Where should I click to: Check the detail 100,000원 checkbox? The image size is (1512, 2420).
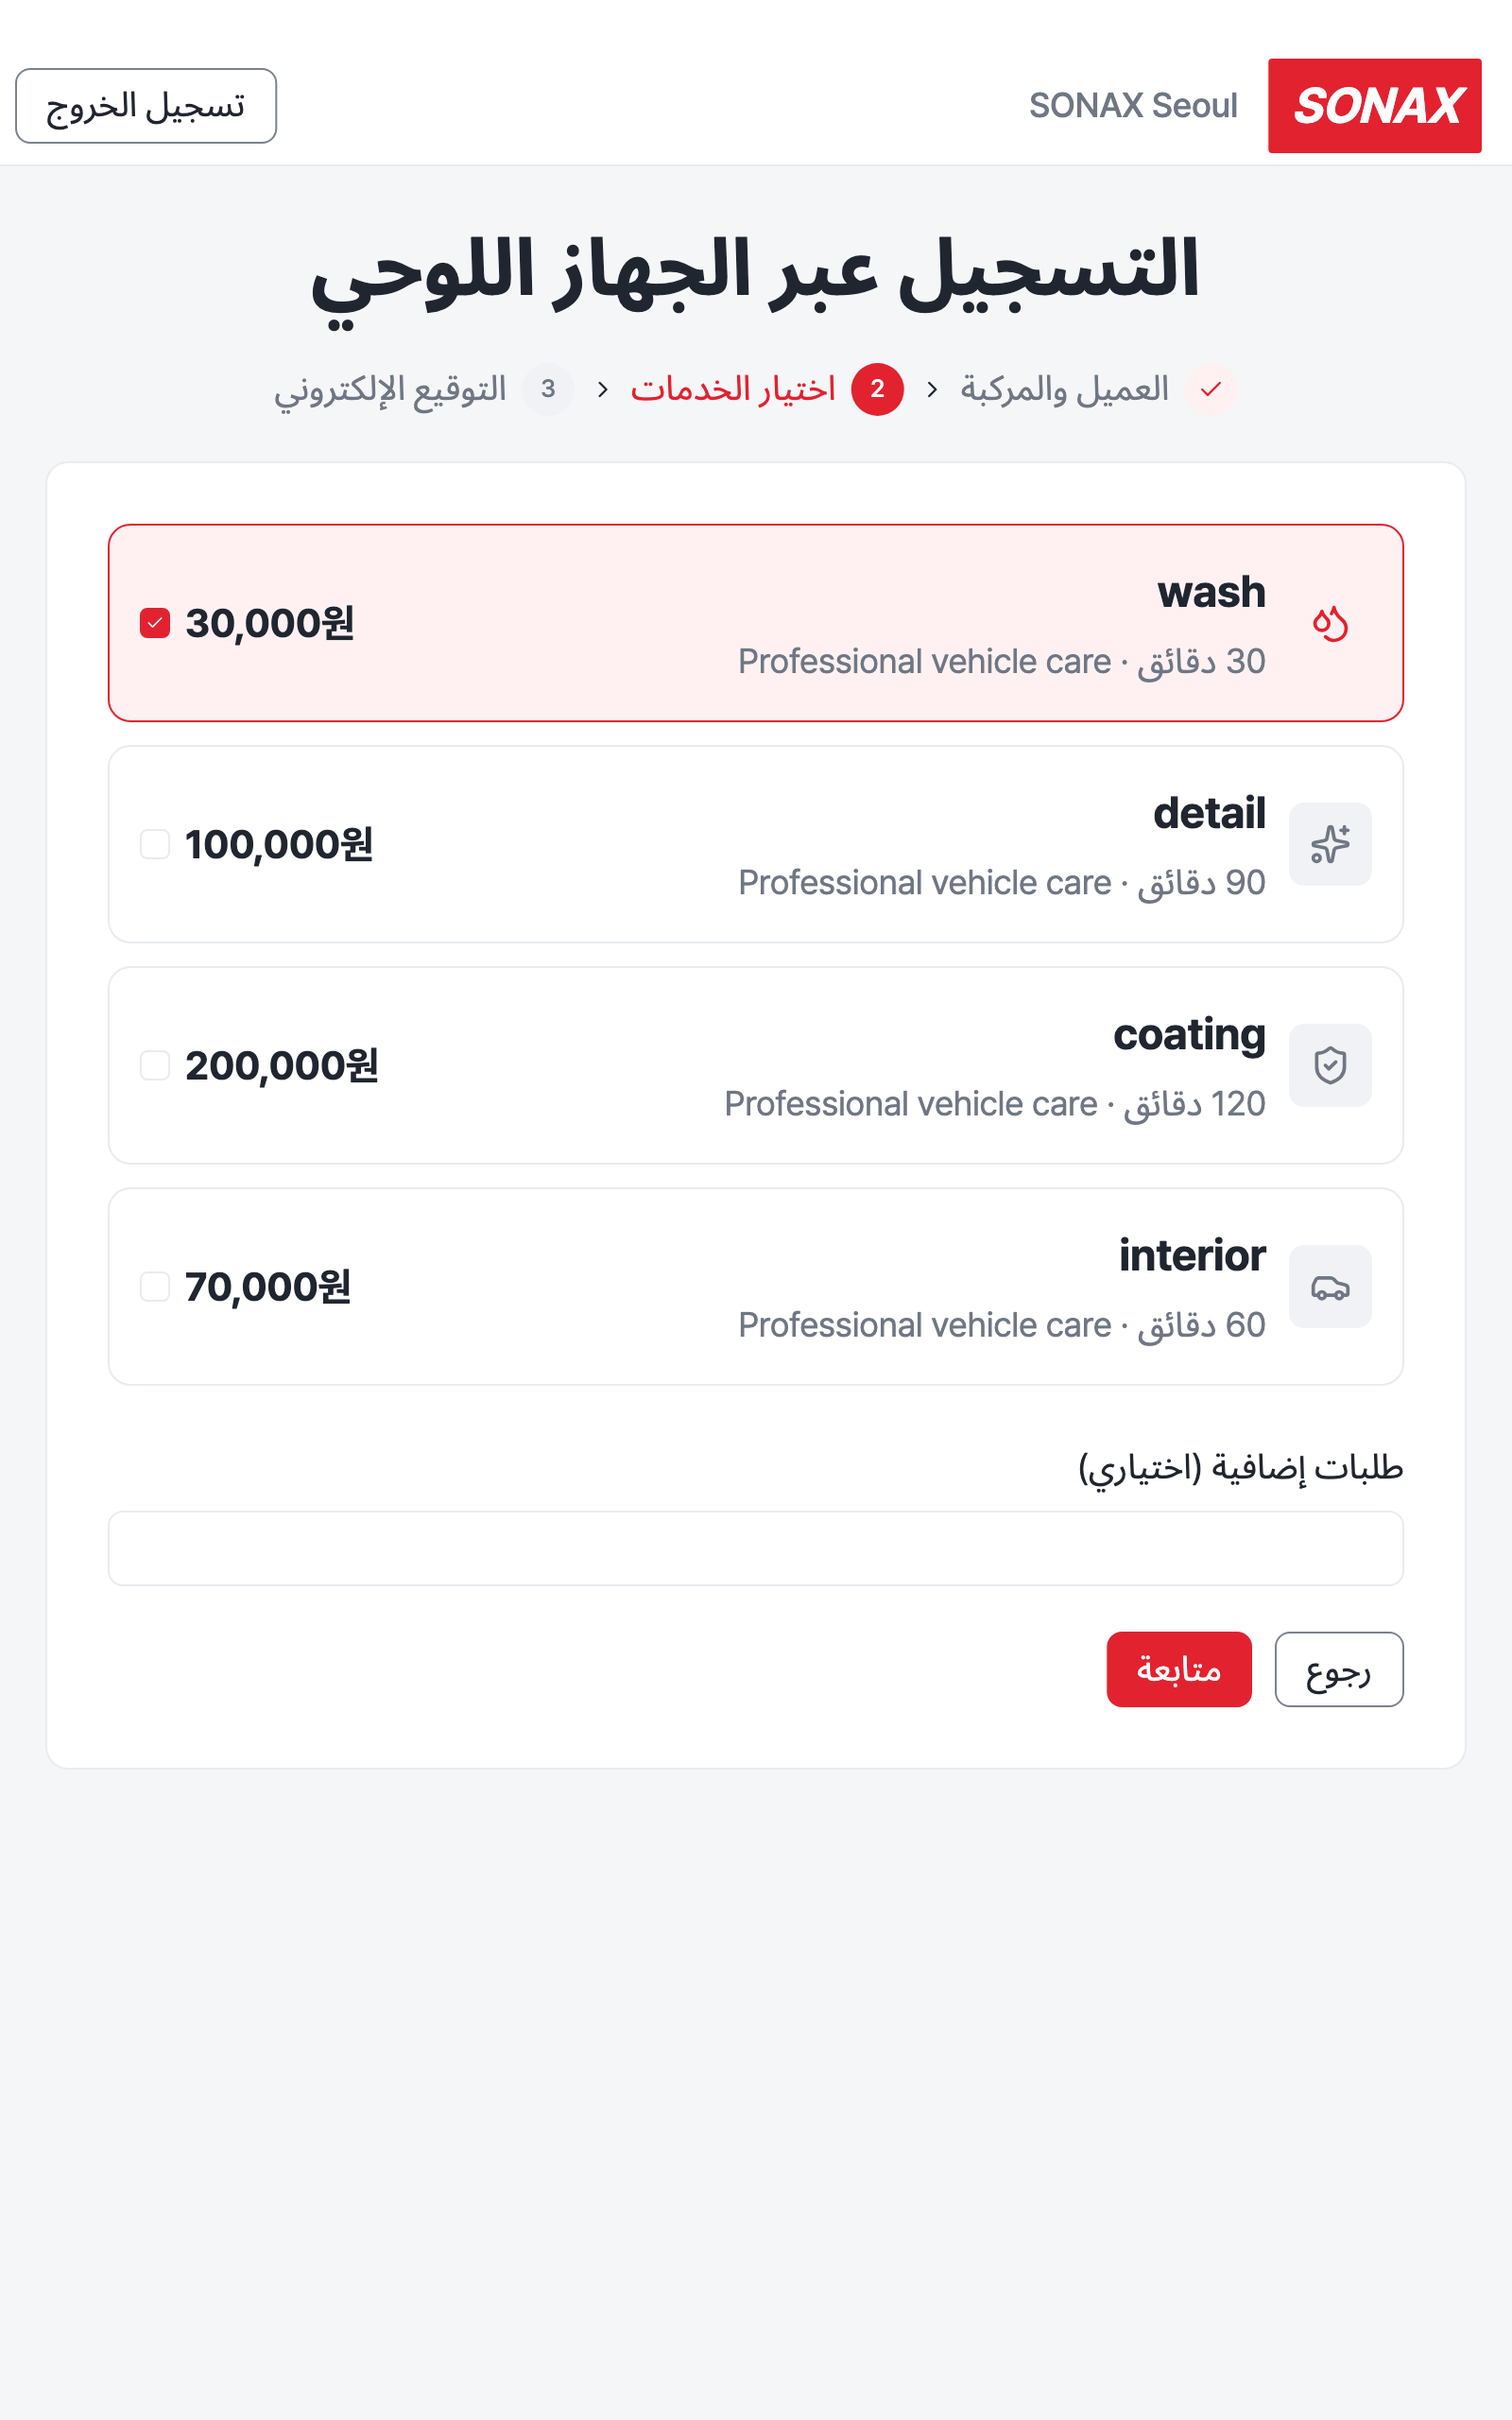[155, 844]
